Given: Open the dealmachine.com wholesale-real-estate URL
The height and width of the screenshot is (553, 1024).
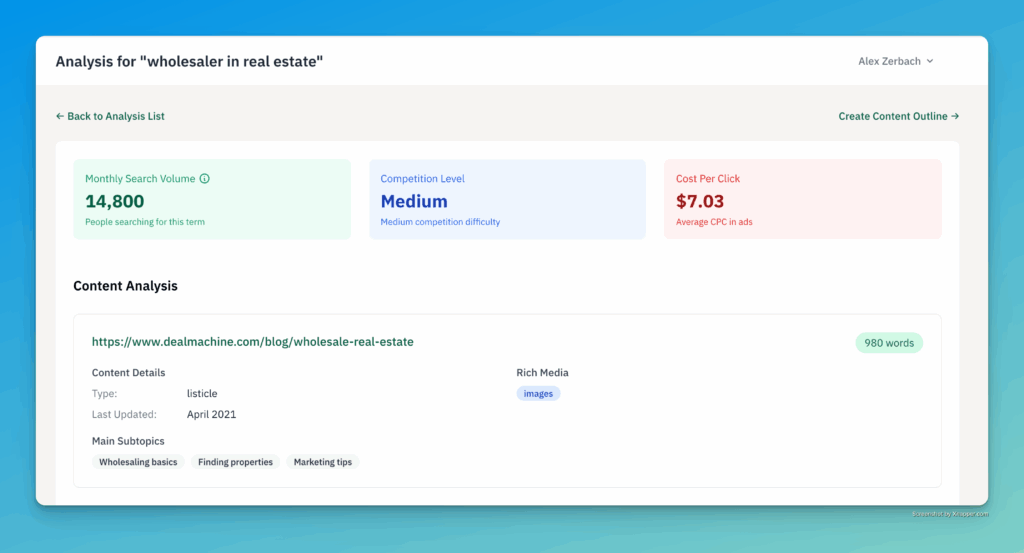Looking at the screenshot, I should click(252, 342).
